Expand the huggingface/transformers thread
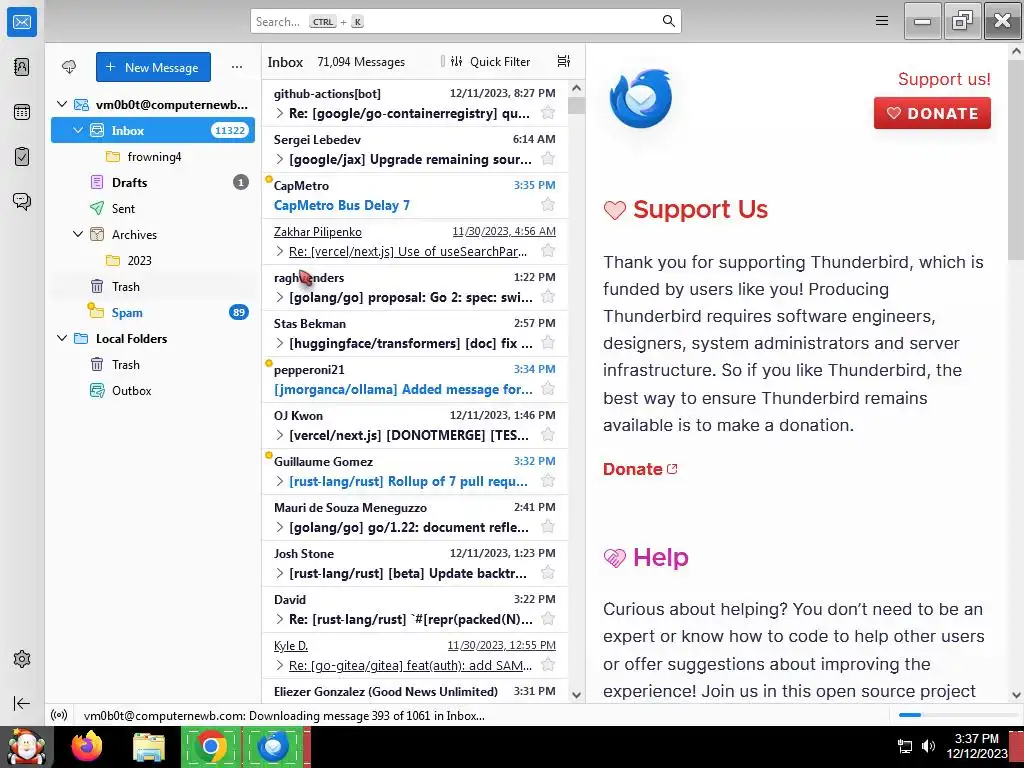 tap(280, 344)
